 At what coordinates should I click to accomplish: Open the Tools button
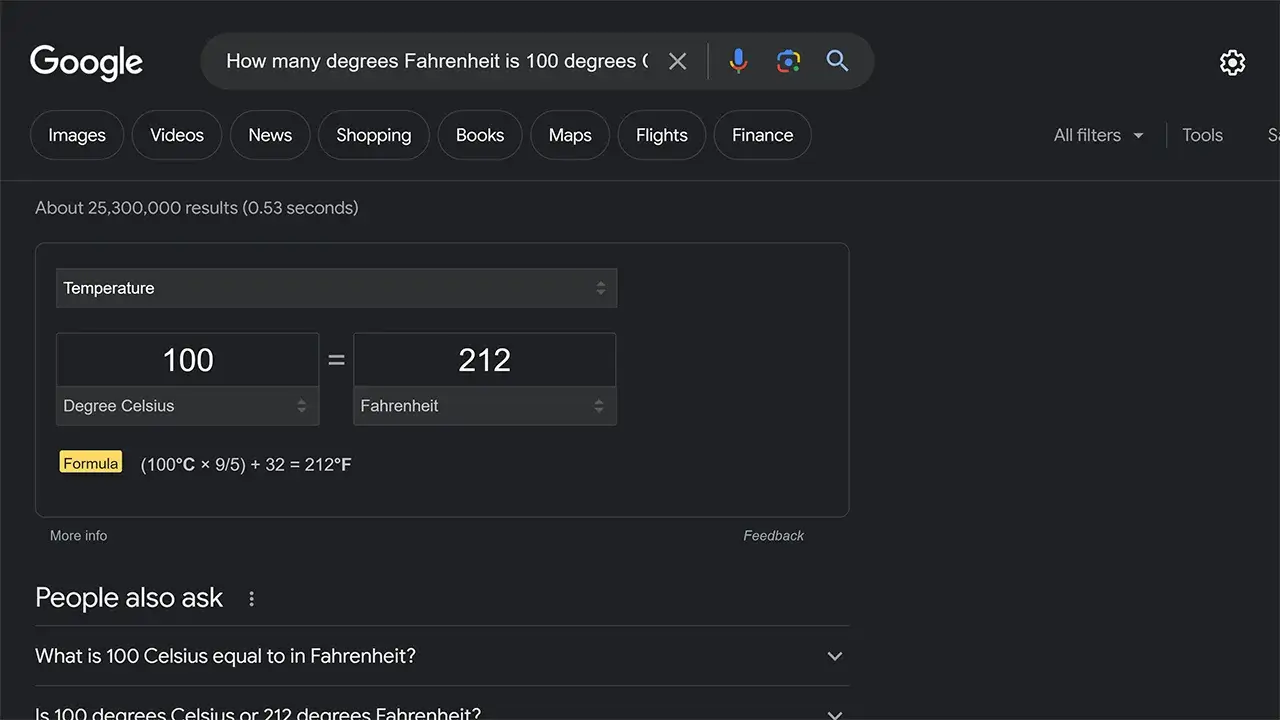(1202, 135)
